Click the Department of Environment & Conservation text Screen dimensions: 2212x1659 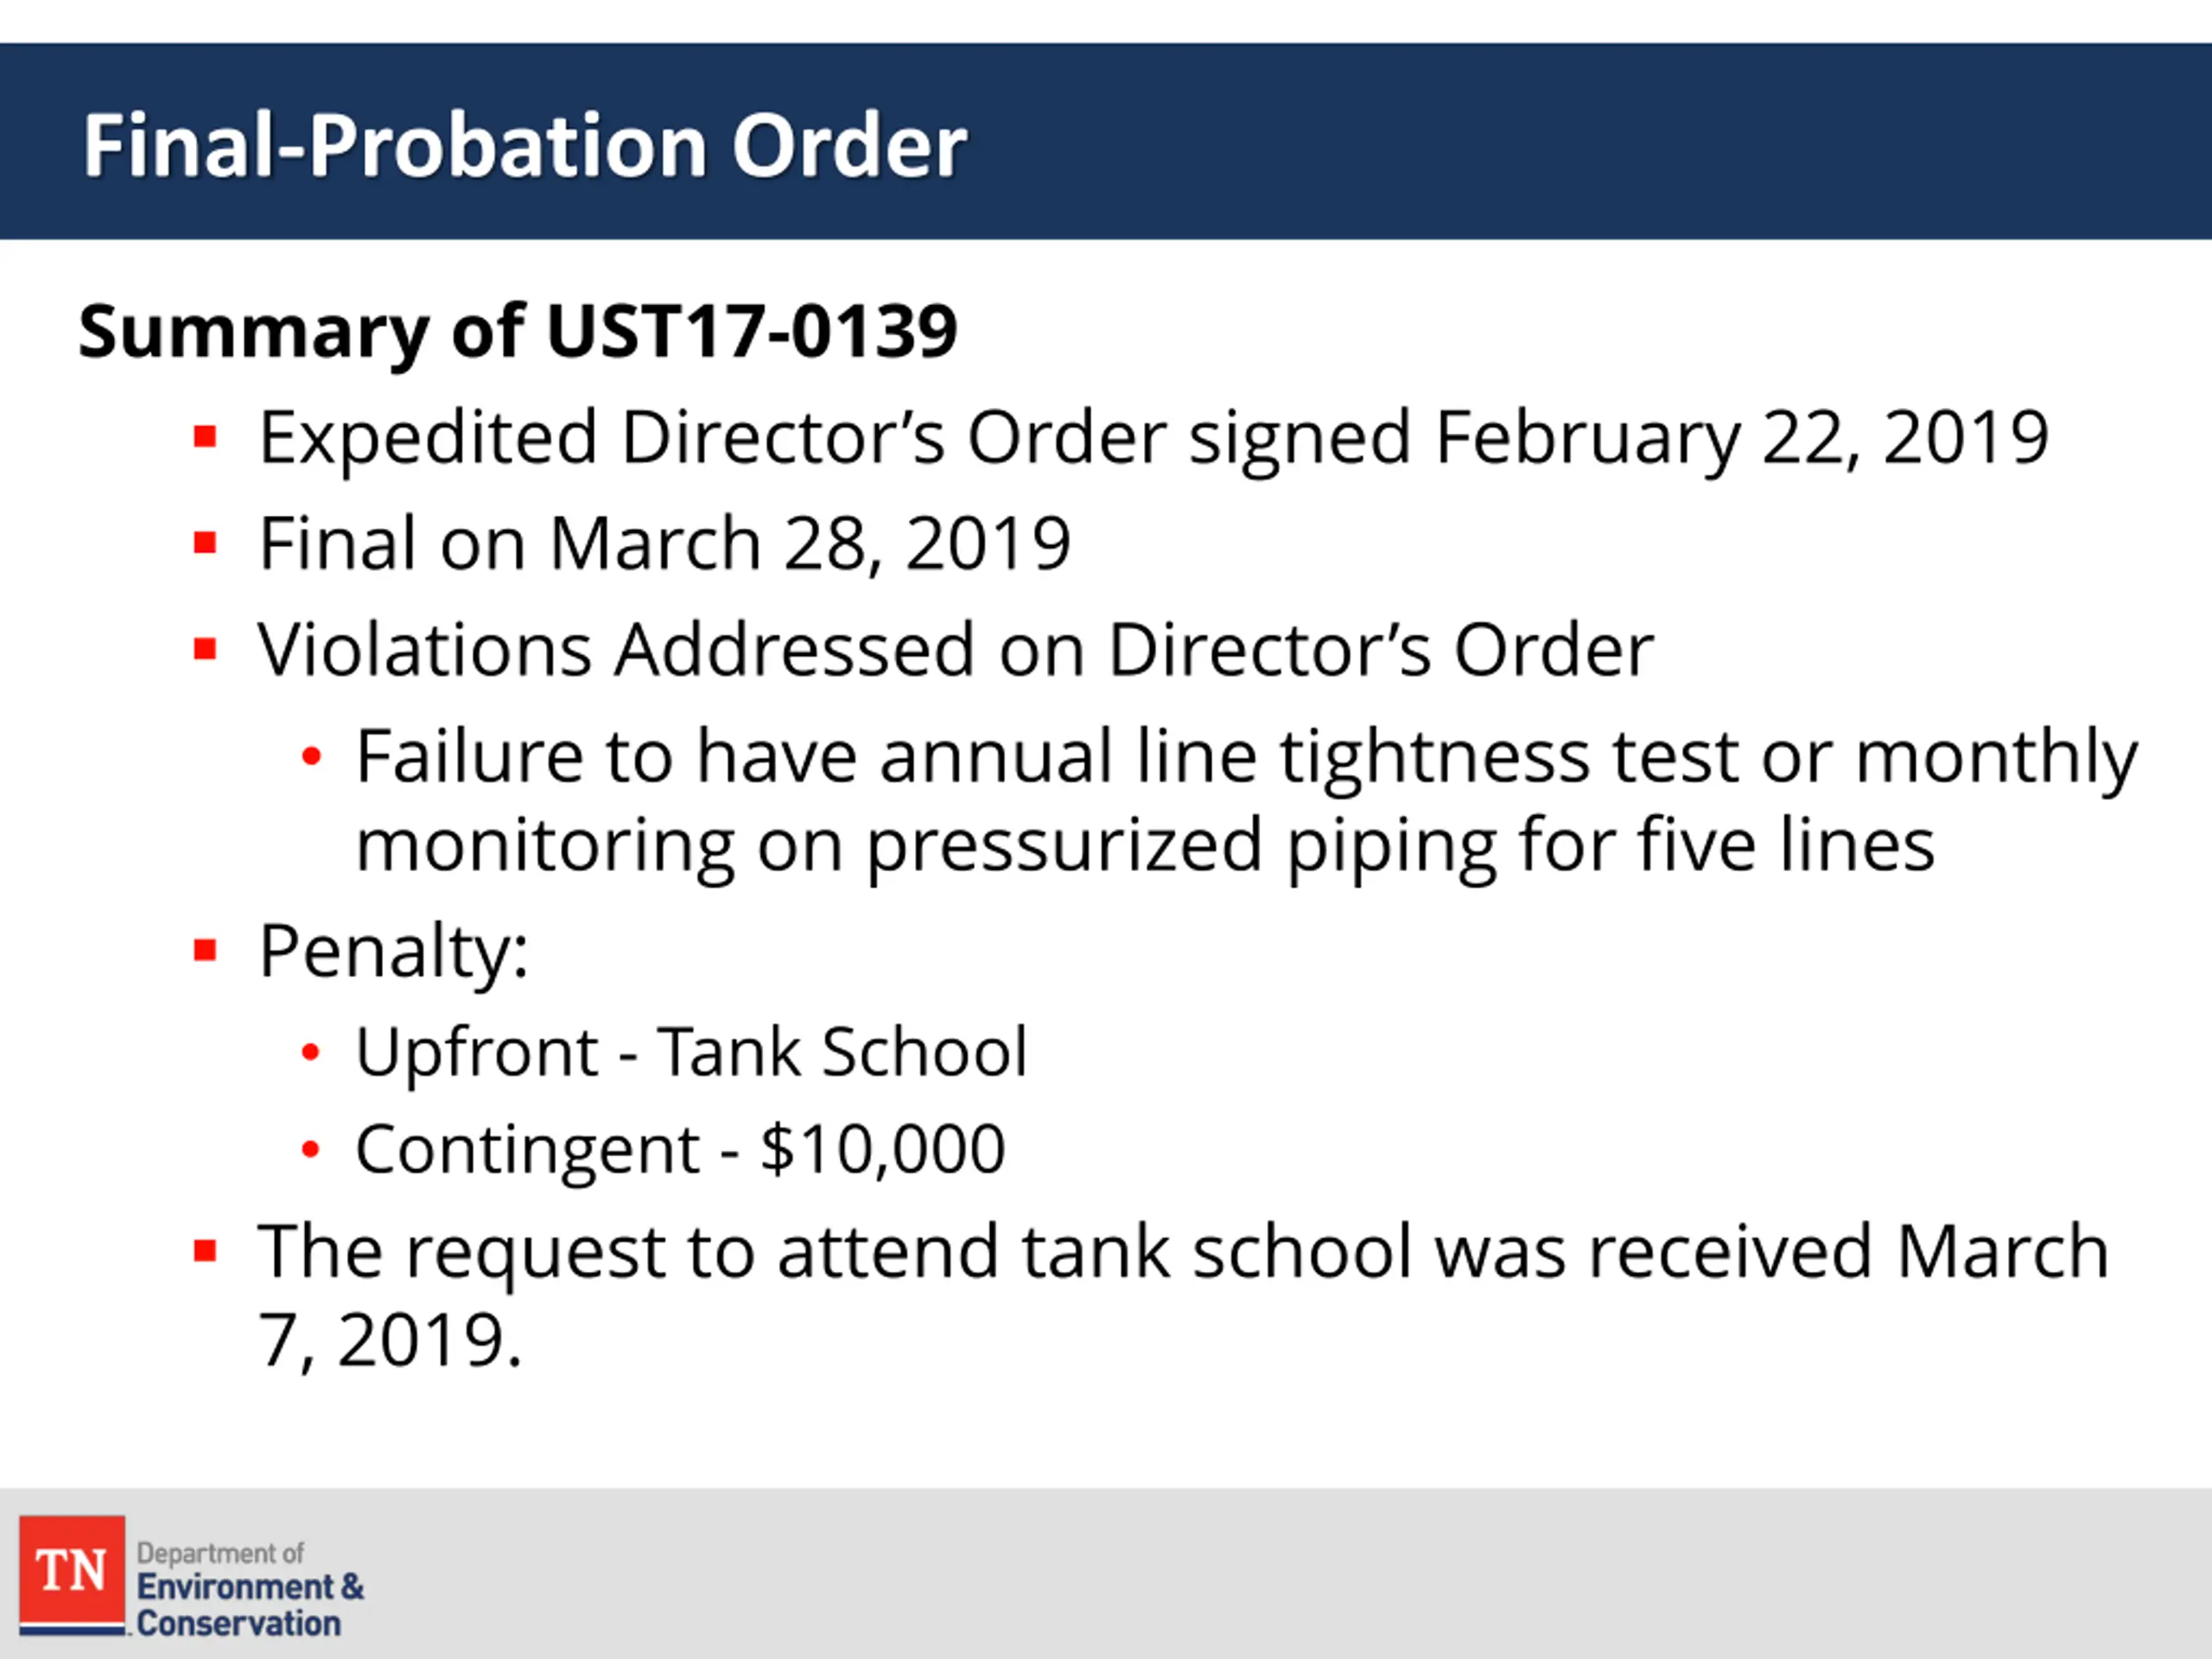(250, 1590)
